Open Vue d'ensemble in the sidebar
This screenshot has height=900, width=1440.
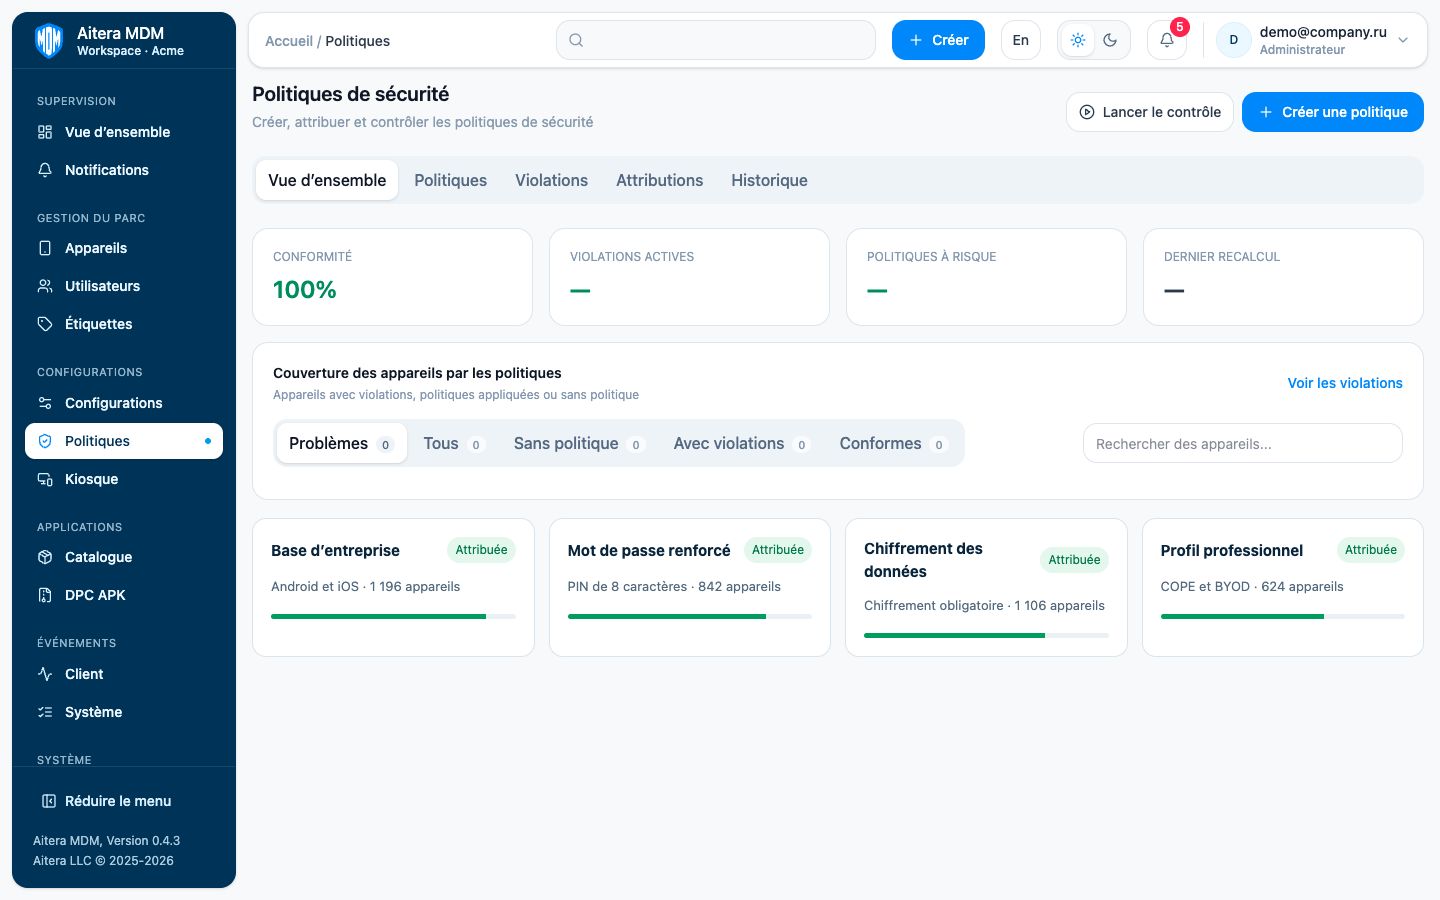click(x=124, y=132)
